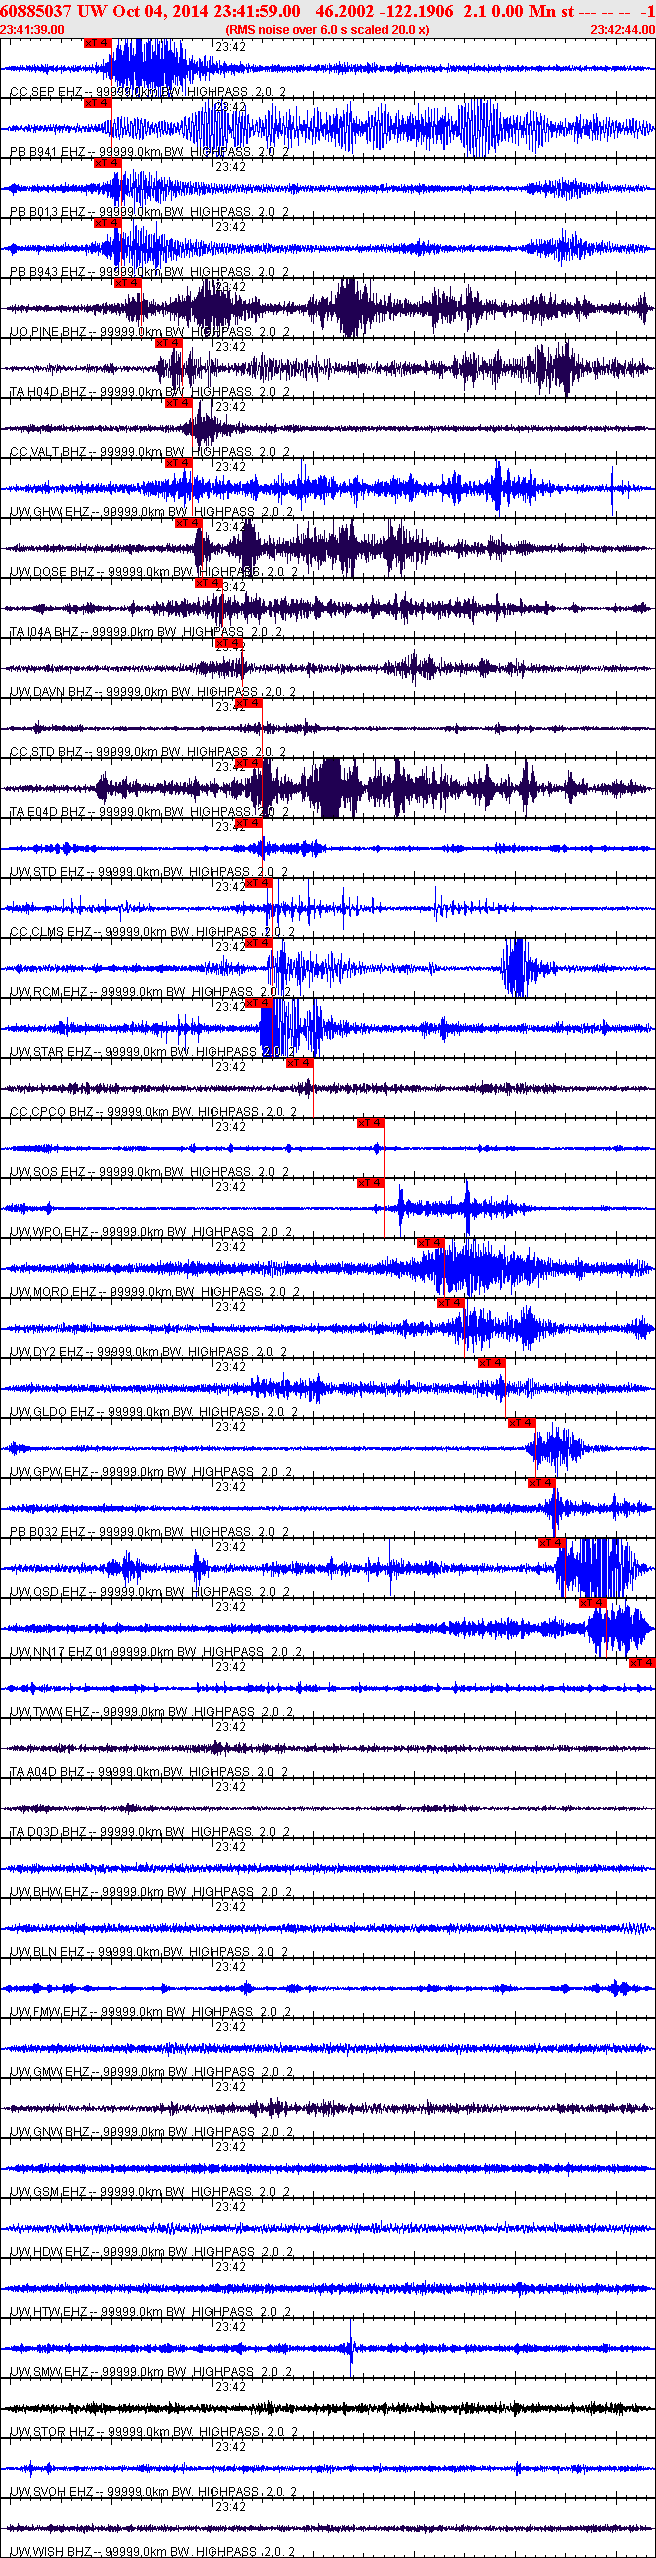Select the pick flag on PB.B013 trace
The height and width of the screenshot is (2558, 656).
(x=107, y=163)
